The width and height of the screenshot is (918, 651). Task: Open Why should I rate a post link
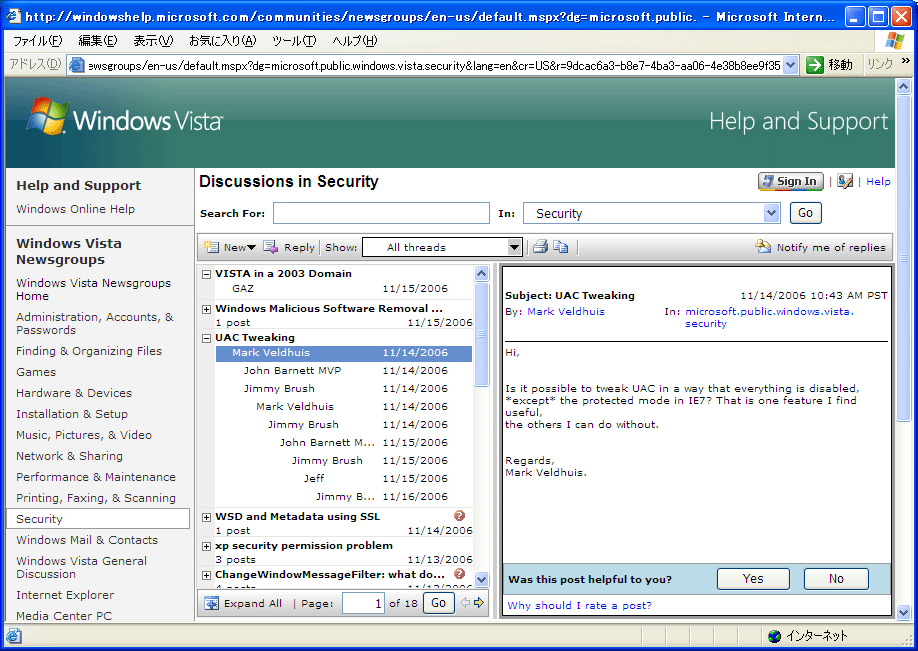click(579, 605)
